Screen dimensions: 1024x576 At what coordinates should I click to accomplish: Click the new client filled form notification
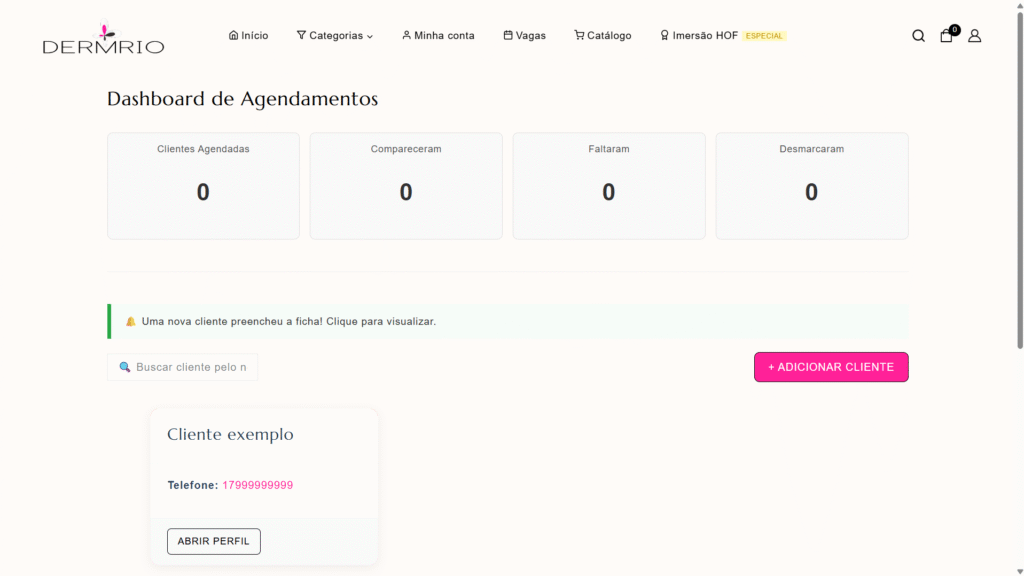pyautogui.click(x=508, y=321)
